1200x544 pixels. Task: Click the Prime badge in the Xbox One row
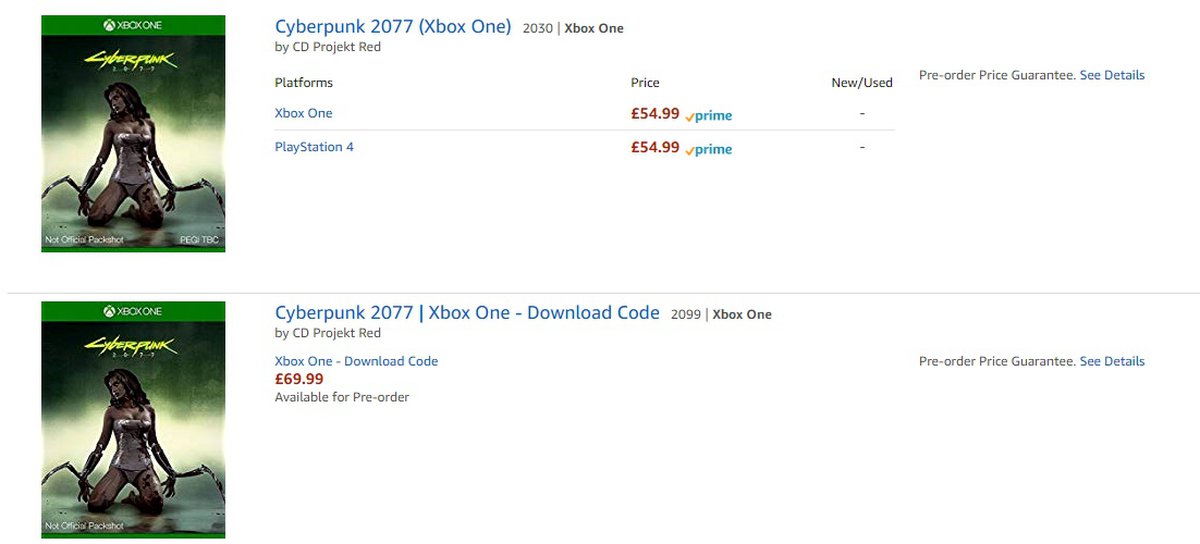(709, 115)
